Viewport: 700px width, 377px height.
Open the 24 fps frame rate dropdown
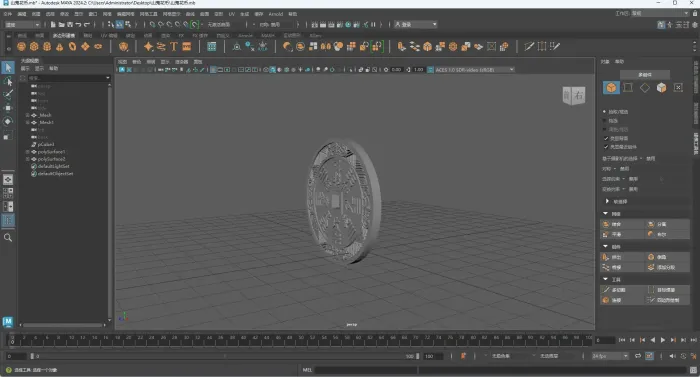coord(610,356)
